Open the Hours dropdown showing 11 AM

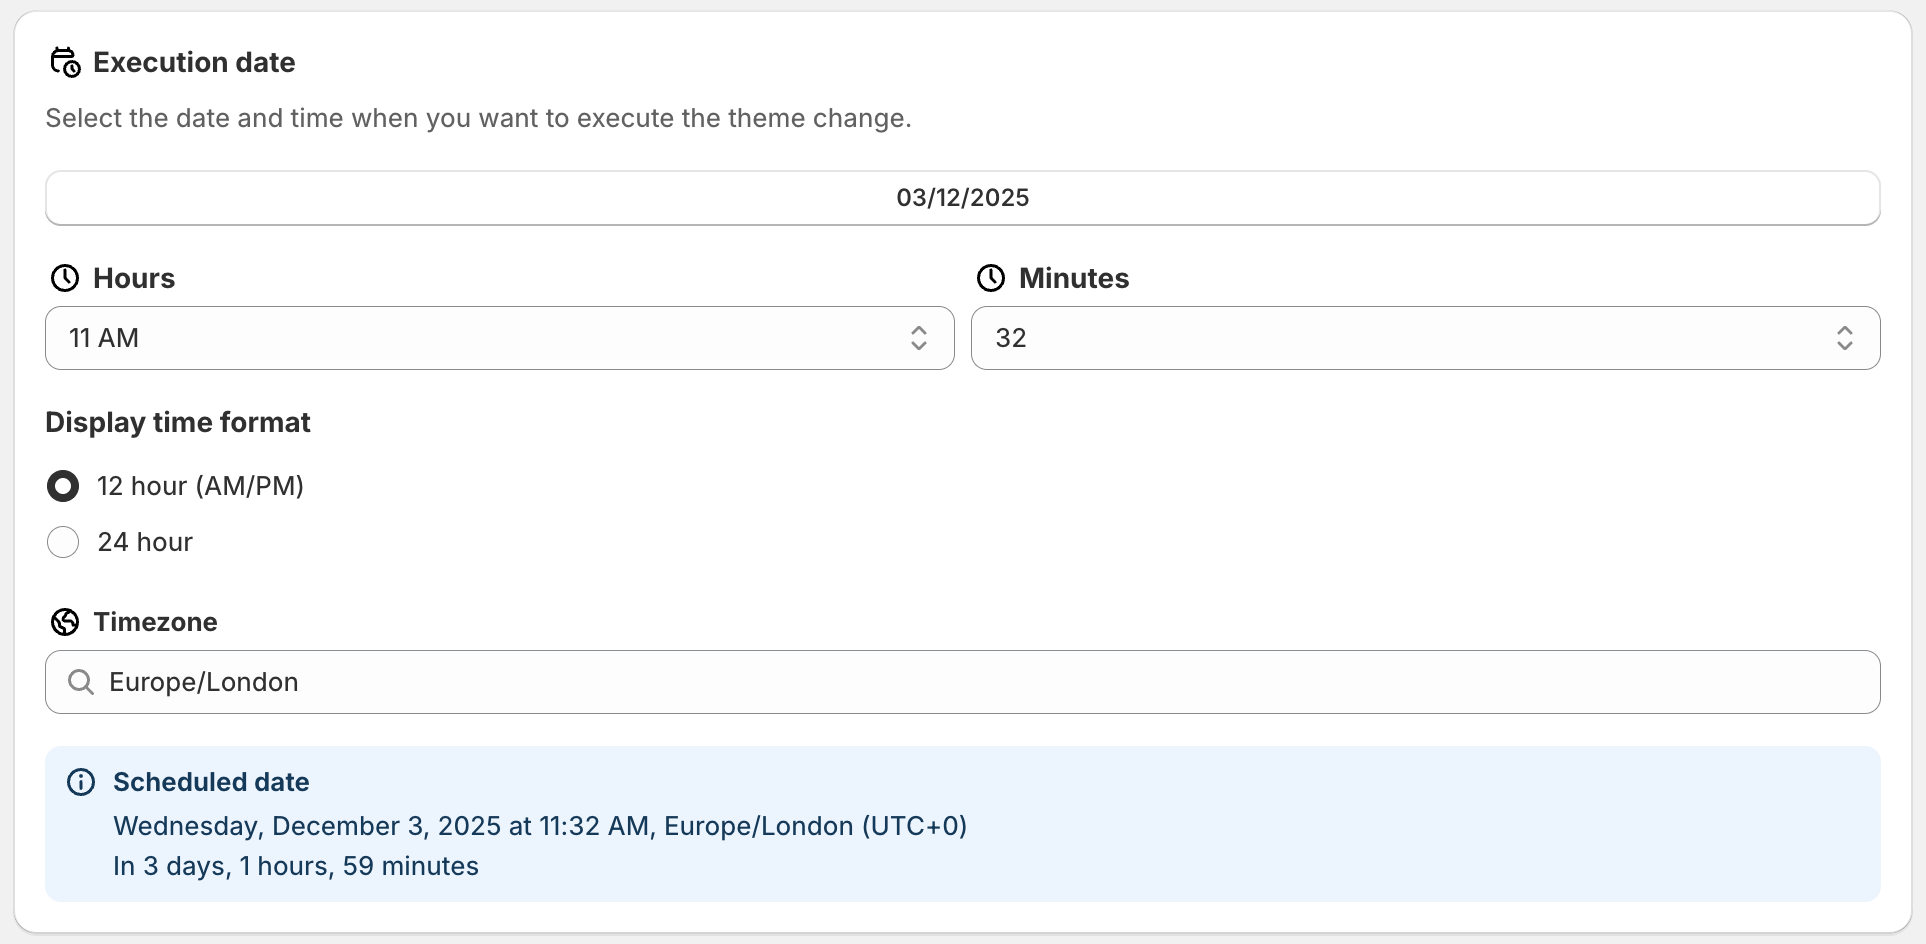[480, 338]
